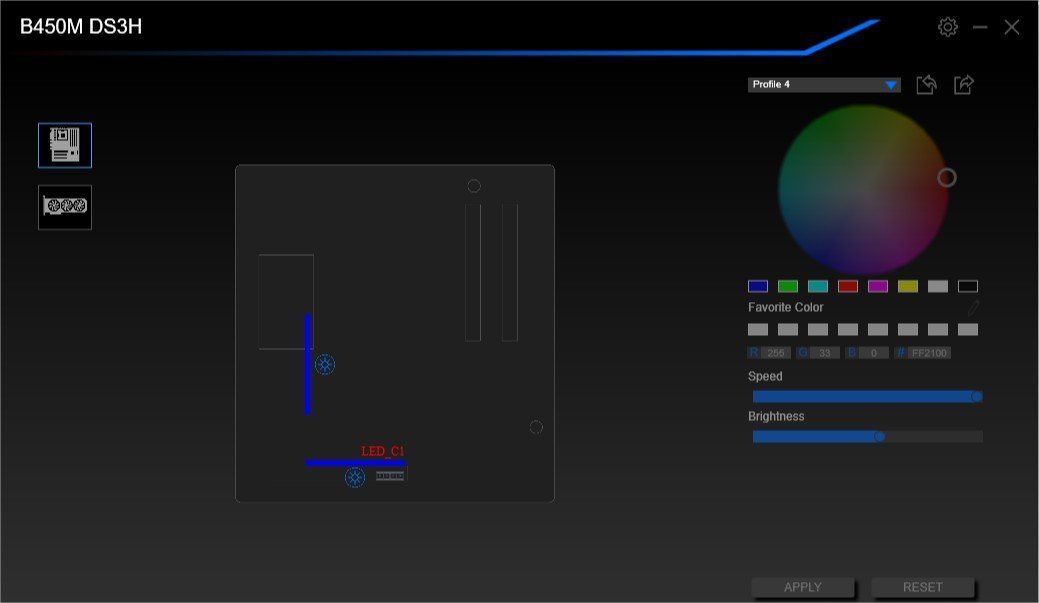Pick the blue preset color swatch
Viewport: 1039px width, 603px height.
tap(757, 286)
